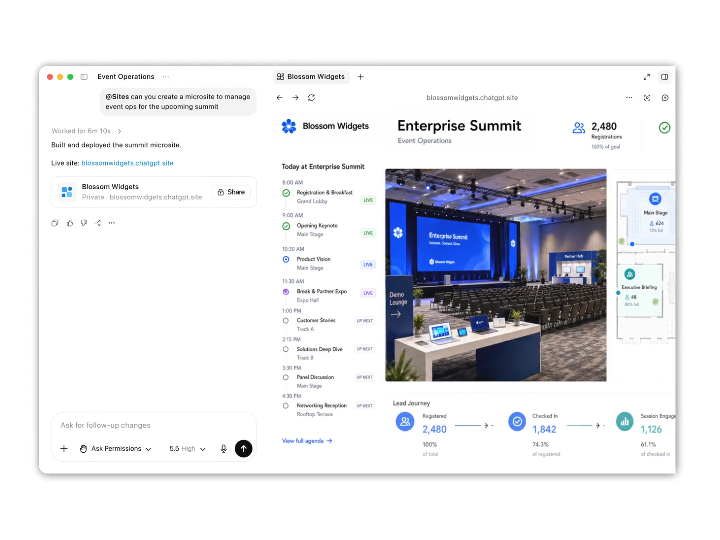Toggle the right split panel icon
The image size is (720, 540).
click(664, 77)
